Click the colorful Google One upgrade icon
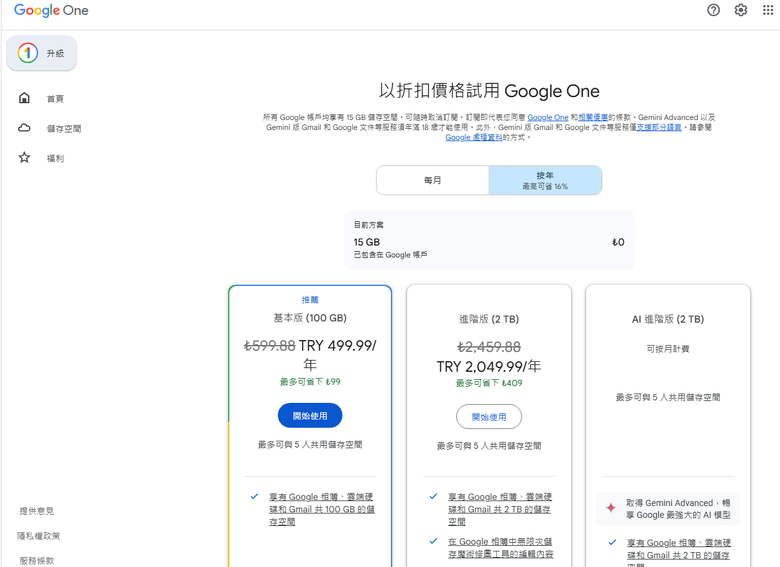 click(x=28, y=53)
